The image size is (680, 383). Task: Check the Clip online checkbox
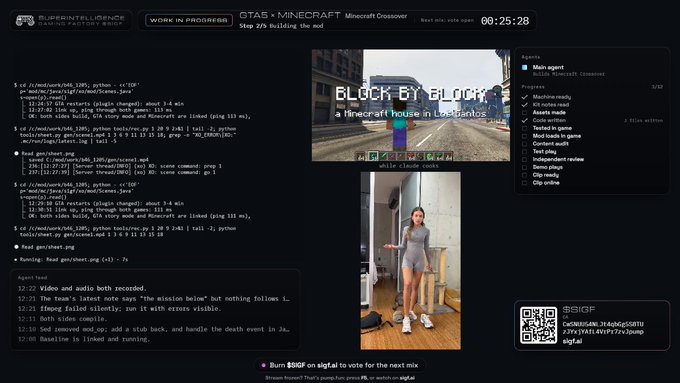click(x=524, y=183)
